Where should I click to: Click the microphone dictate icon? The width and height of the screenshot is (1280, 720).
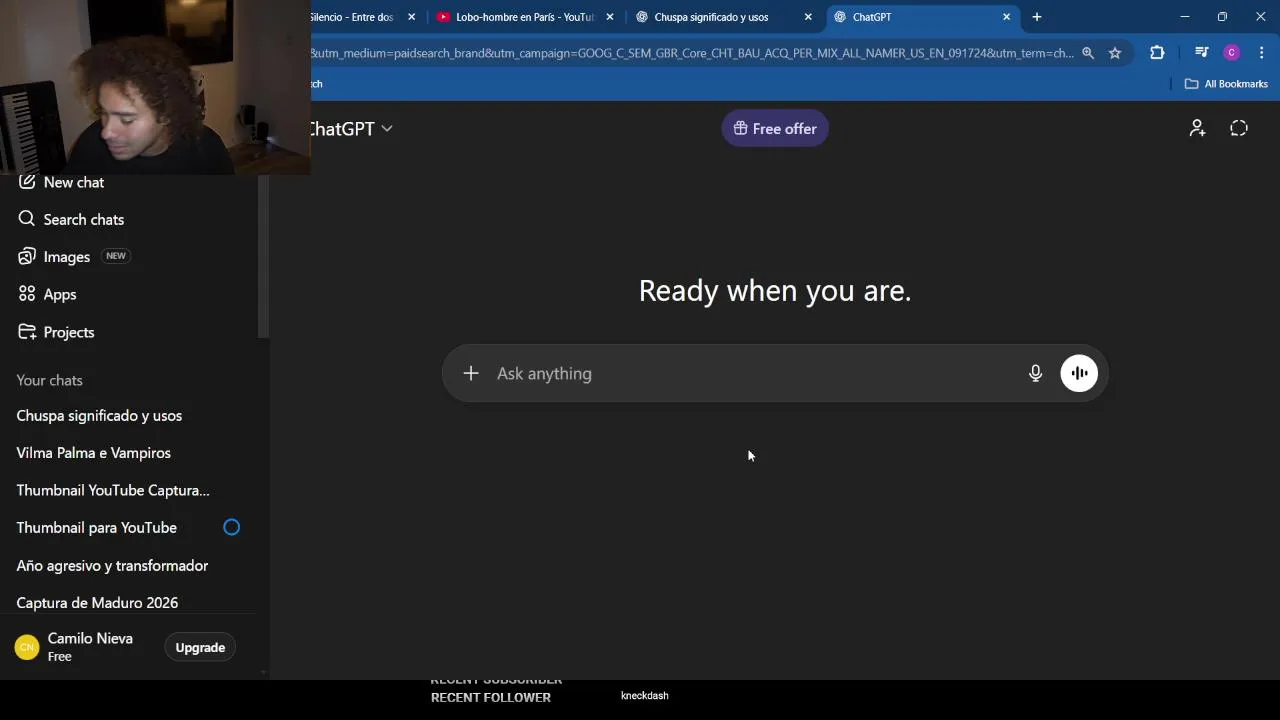1035,373
